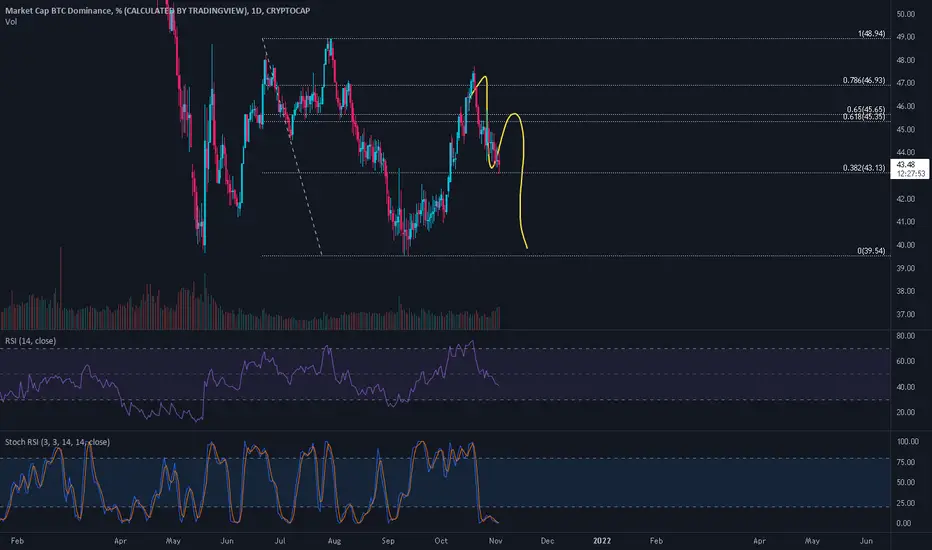Select the Fibonacci level 0(39.54) label
The height and width of the screenshot is (550, 932).
pos(871,251)
